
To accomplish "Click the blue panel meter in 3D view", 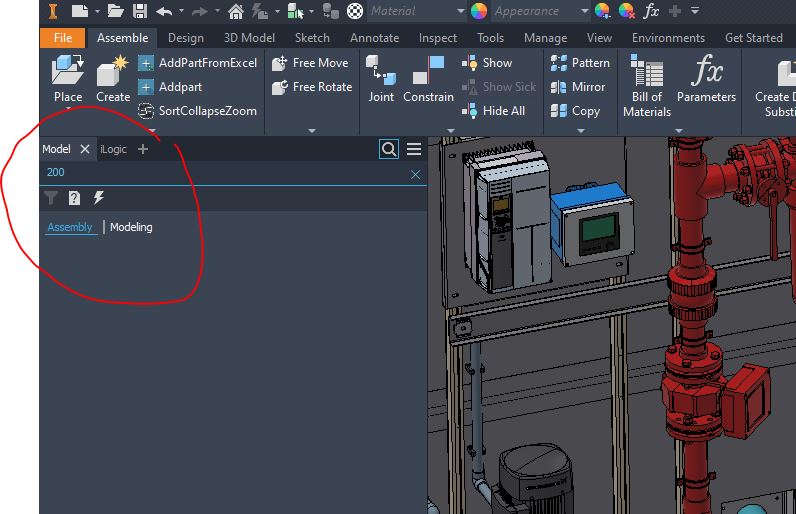I will (594, 226).
